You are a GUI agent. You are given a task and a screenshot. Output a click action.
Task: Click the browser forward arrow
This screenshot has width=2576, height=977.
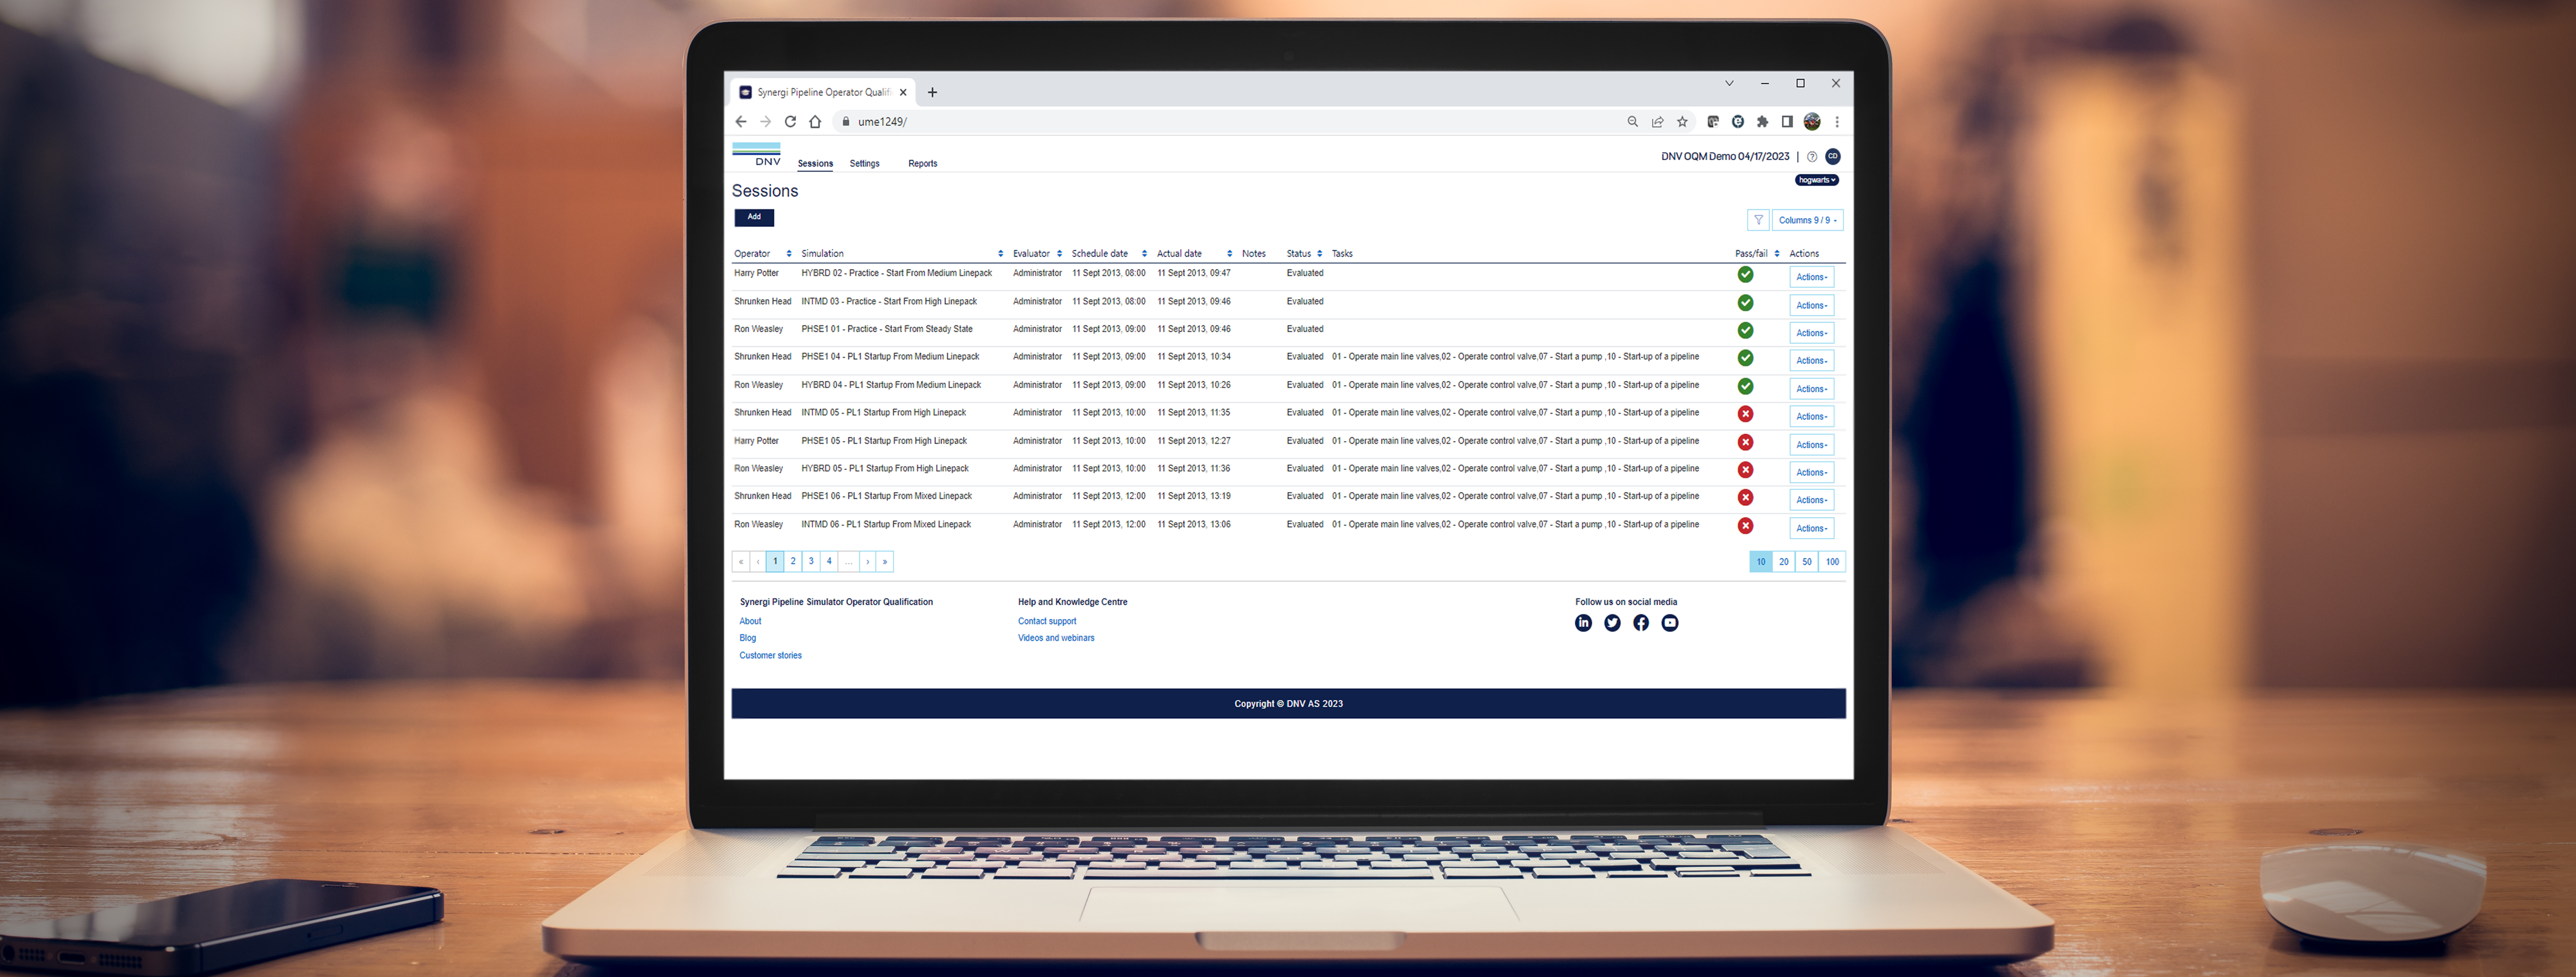(x=765, y=122)
